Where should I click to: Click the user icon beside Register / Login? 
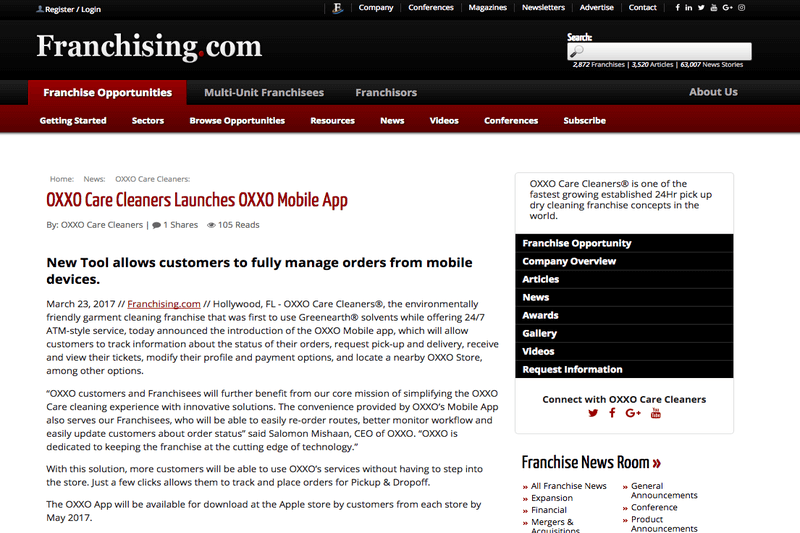40,9
